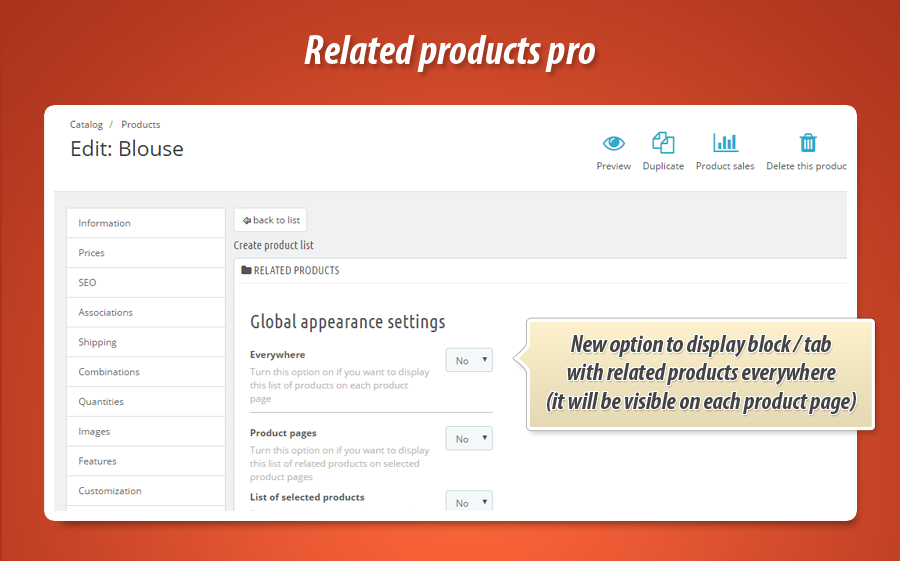Click the Catalog breadcrumb link
Viewport: 900px width, 561px height.
click(86, 125)
